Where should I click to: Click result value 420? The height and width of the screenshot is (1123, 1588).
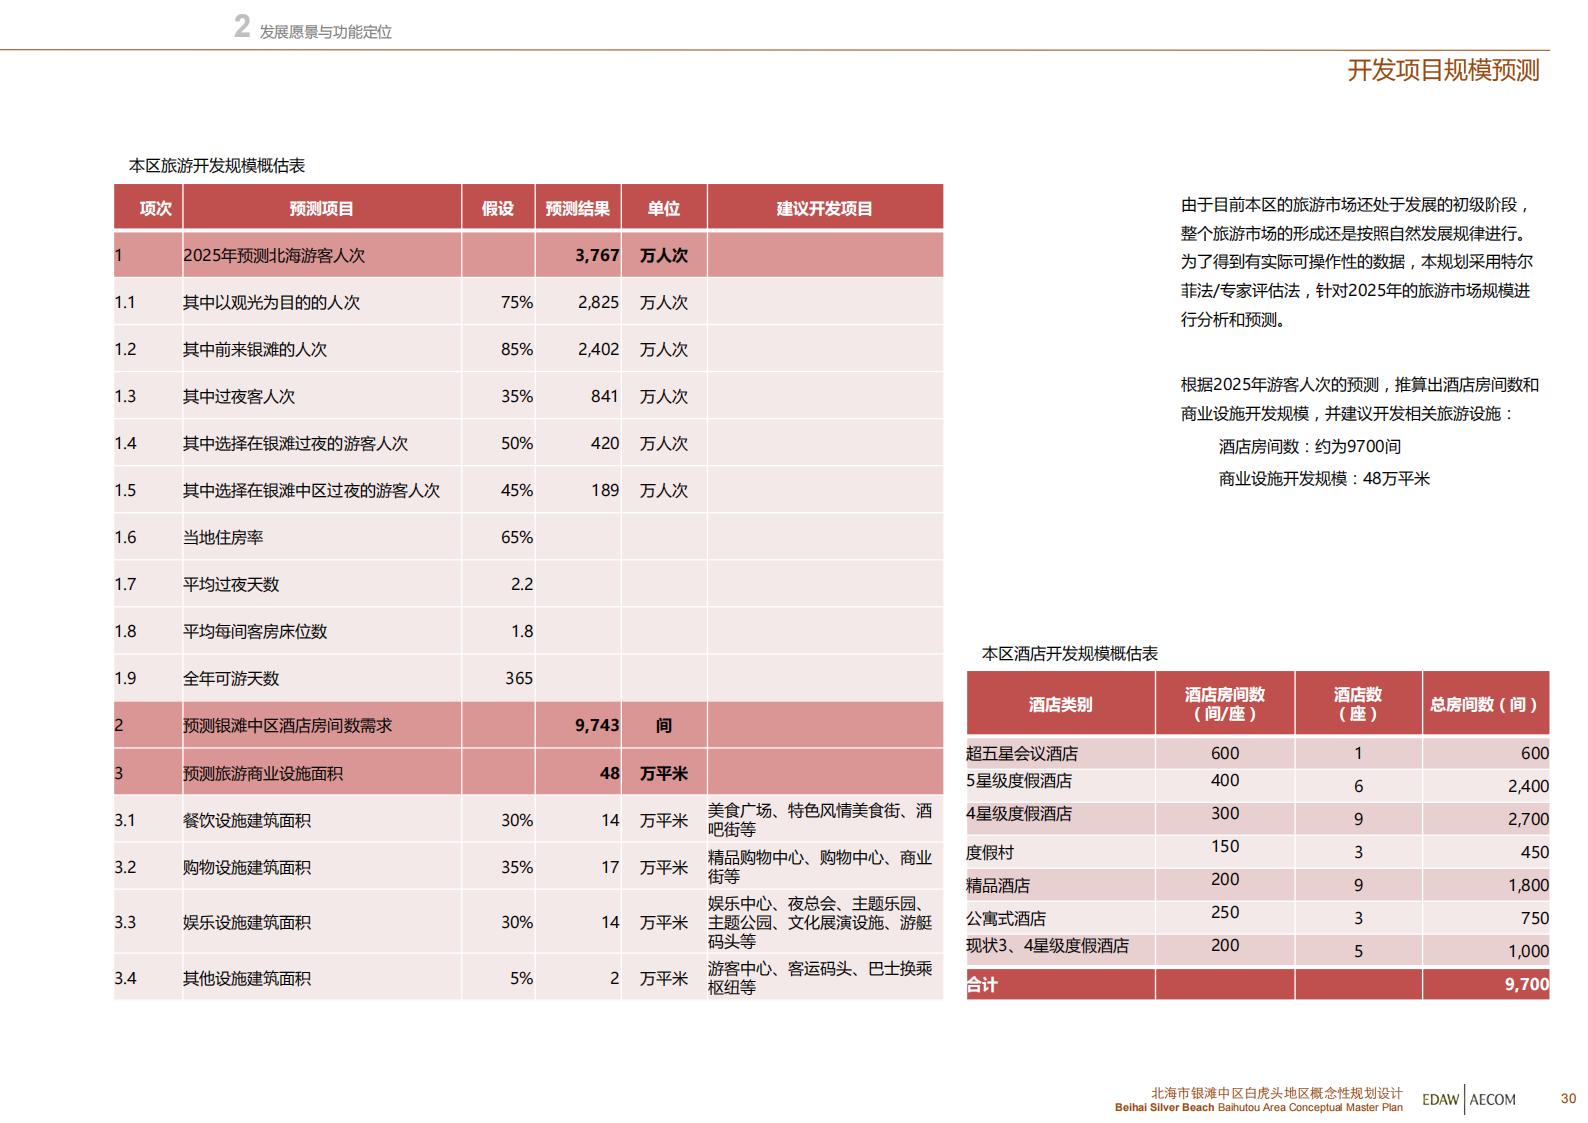point(605,443)
